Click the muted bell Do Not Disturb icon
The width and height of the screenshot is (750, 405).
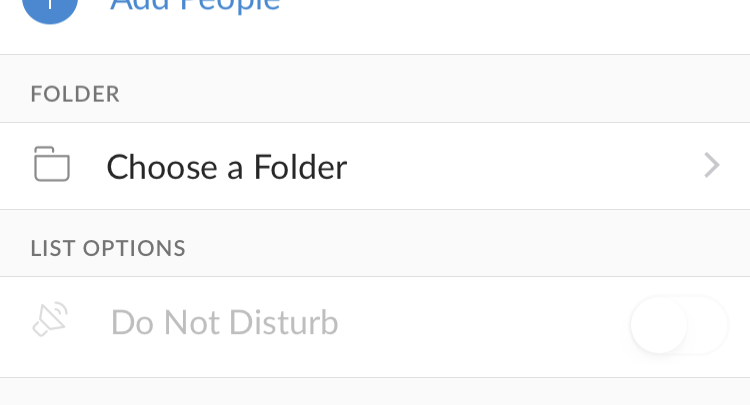click(x=50, y=322)
